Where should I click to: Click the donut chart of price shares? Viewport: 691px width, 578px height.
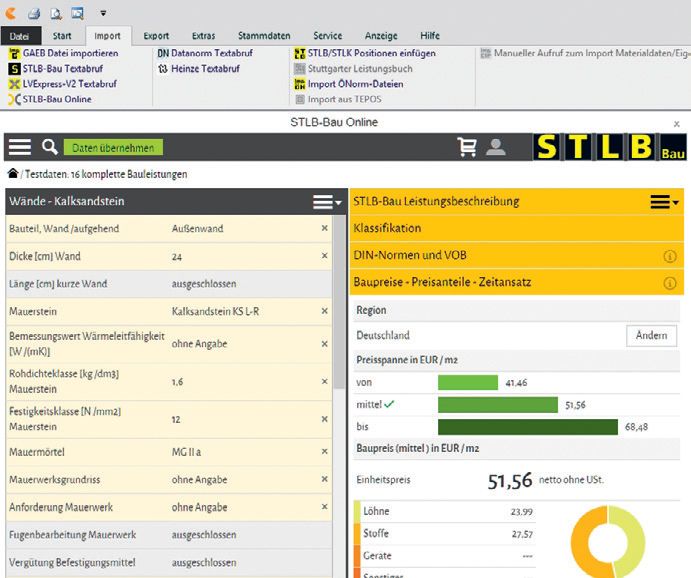[608, 542]
